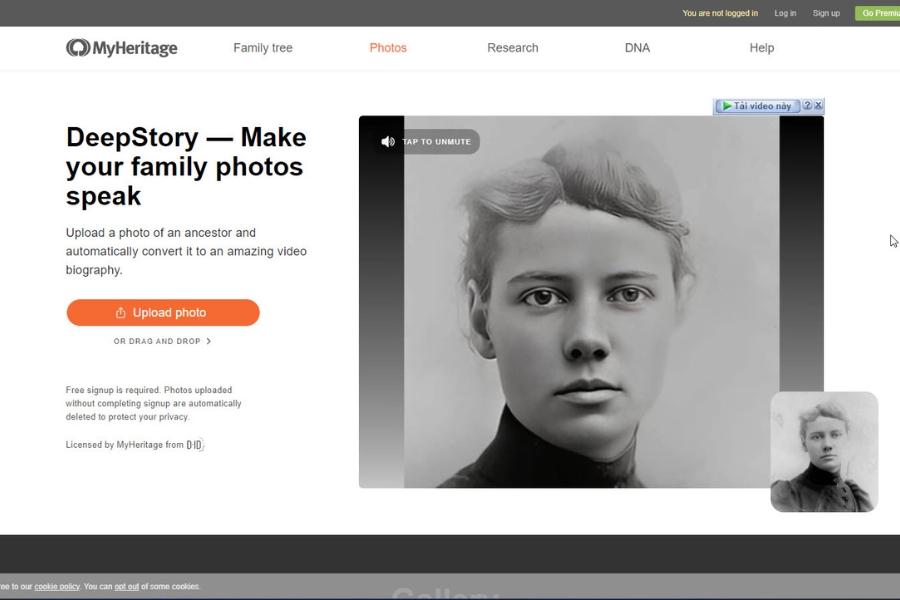Click the original photo thumbnail
This screenshot has width=900, height=600.
(x=824, y=451)
